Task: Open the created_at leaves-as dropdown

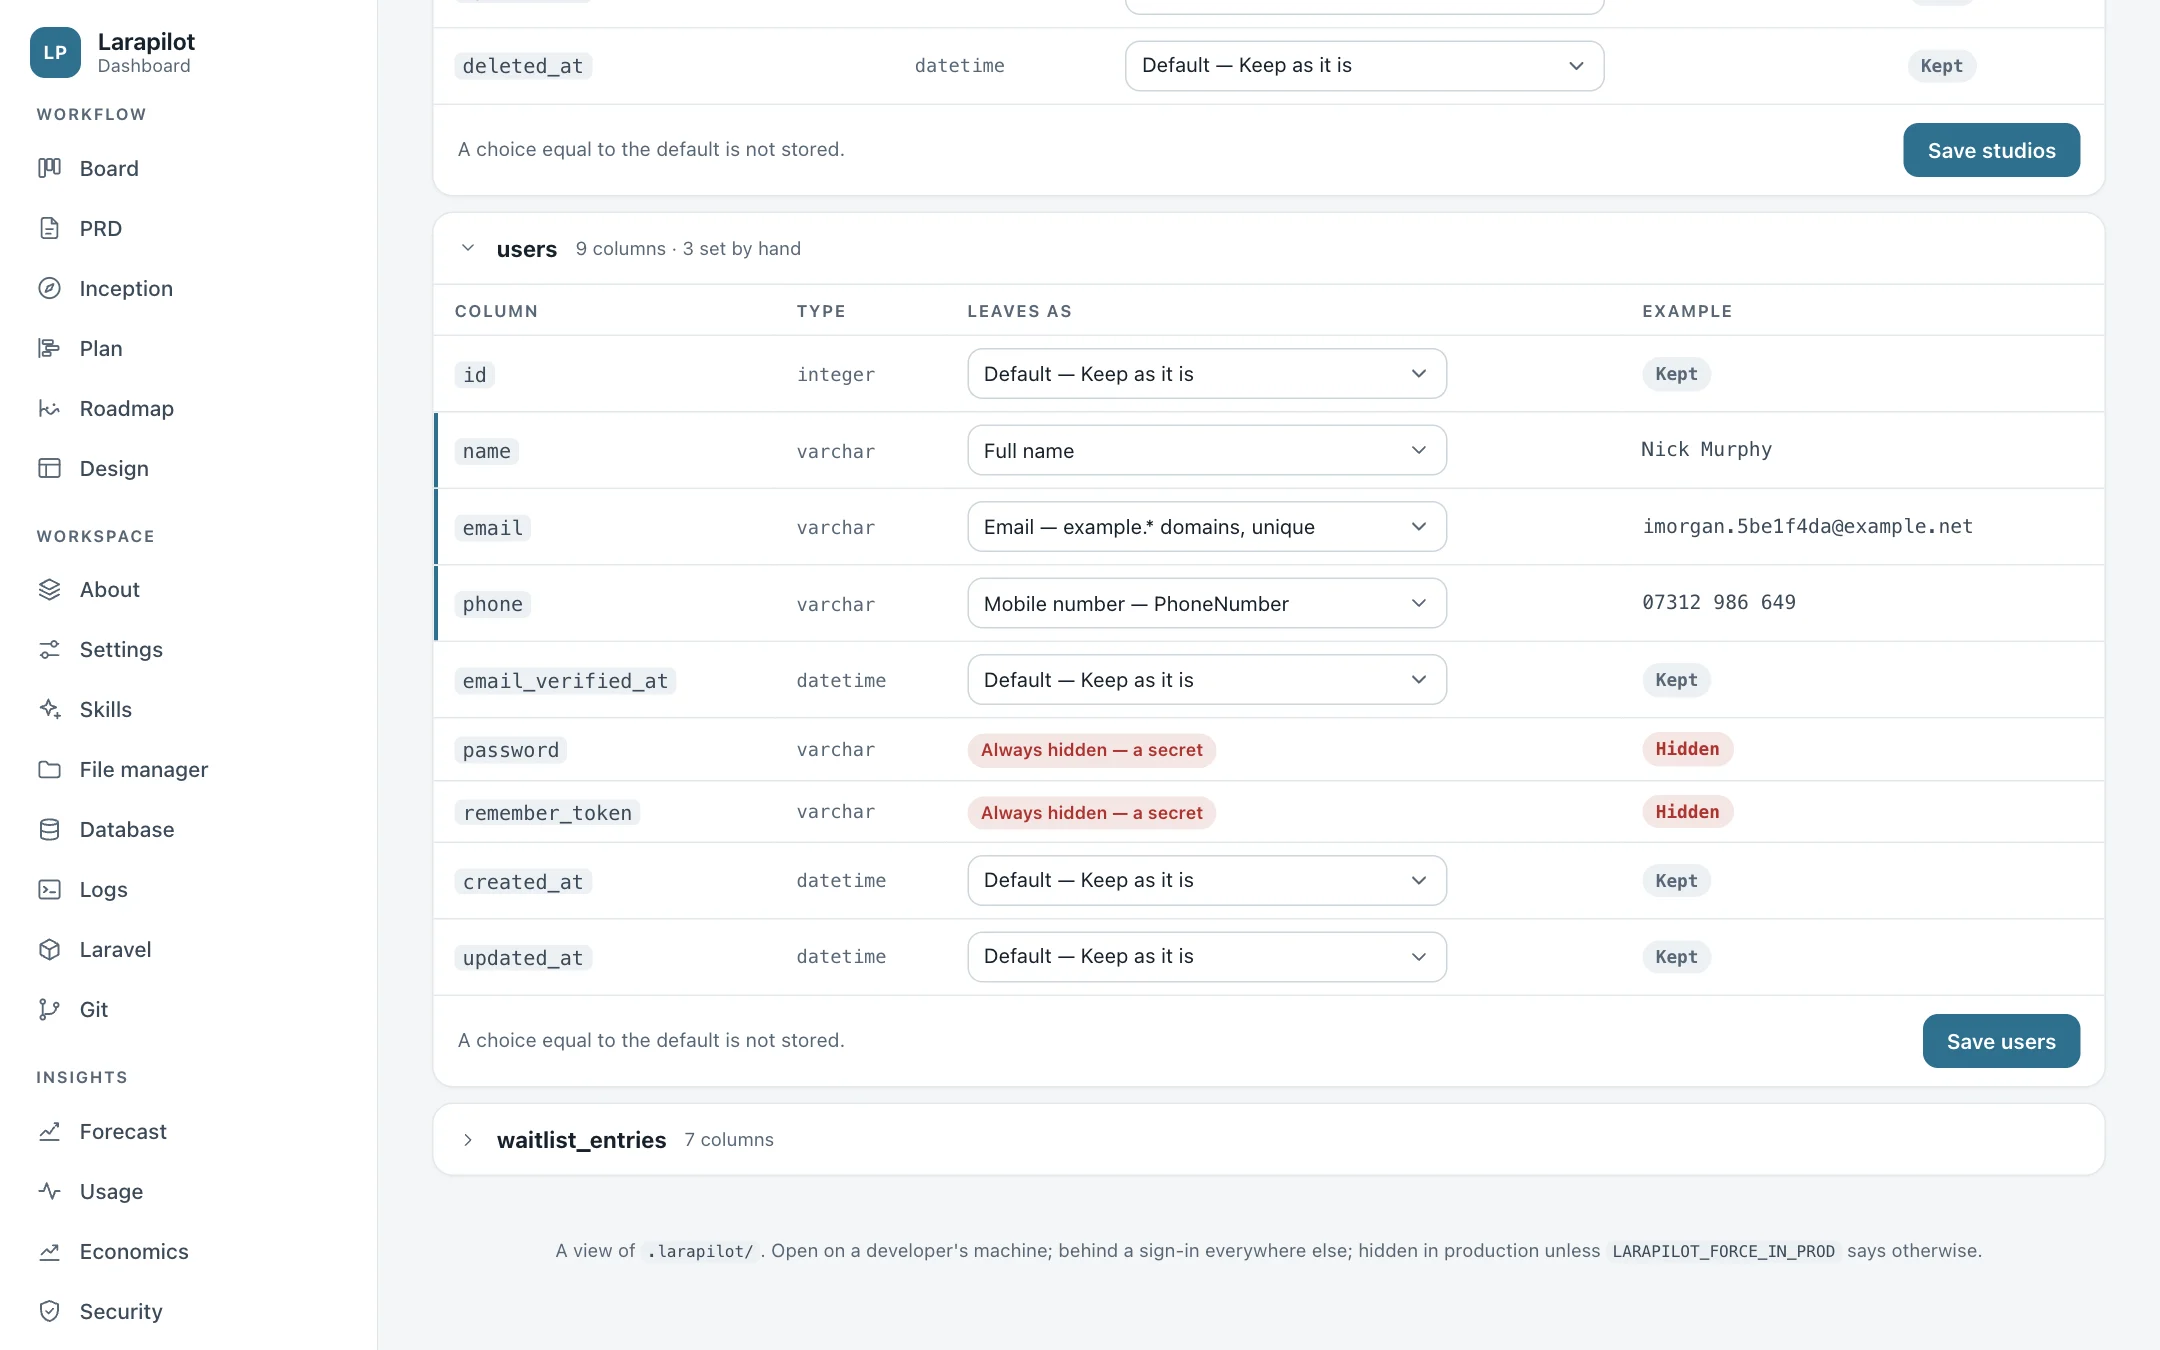Action: coord(1206,880)
